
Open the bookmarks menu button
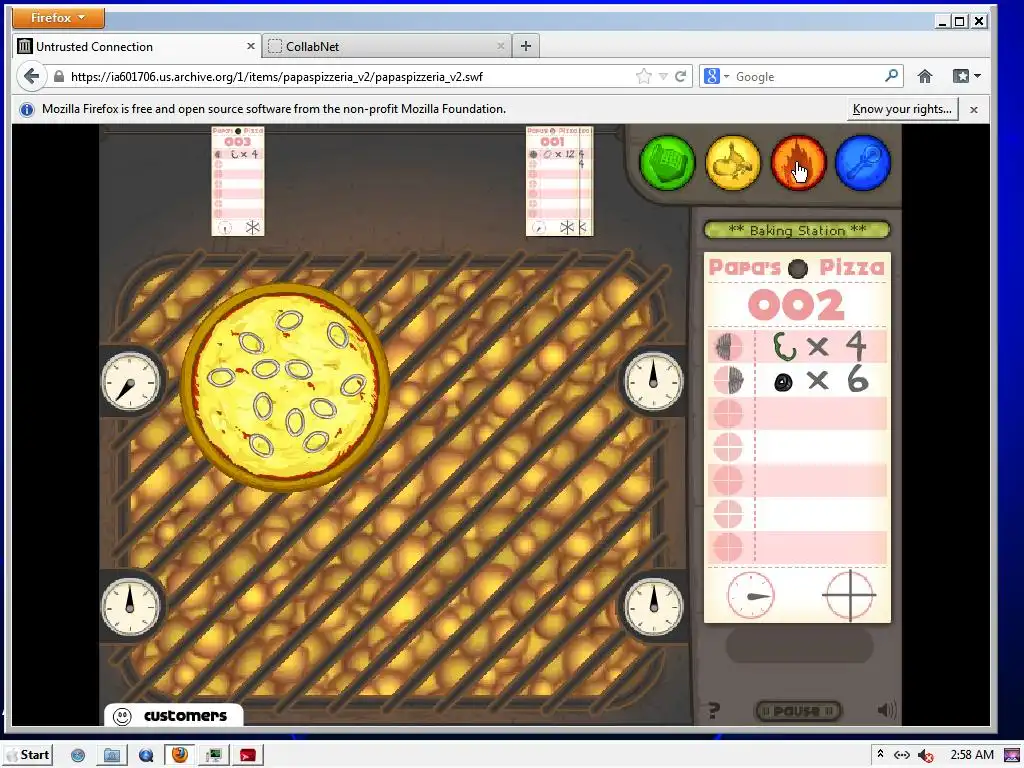click(967, 76)
